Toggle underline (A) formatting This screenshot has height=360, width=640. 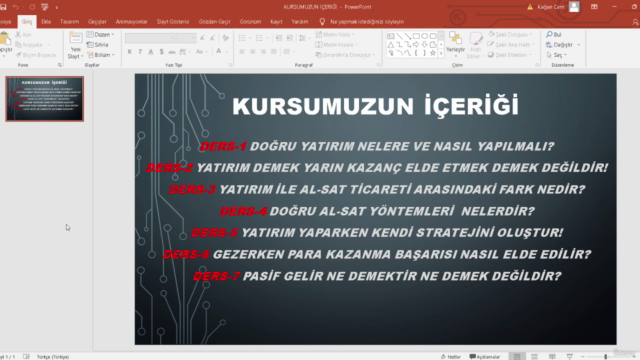pos(151,51)
